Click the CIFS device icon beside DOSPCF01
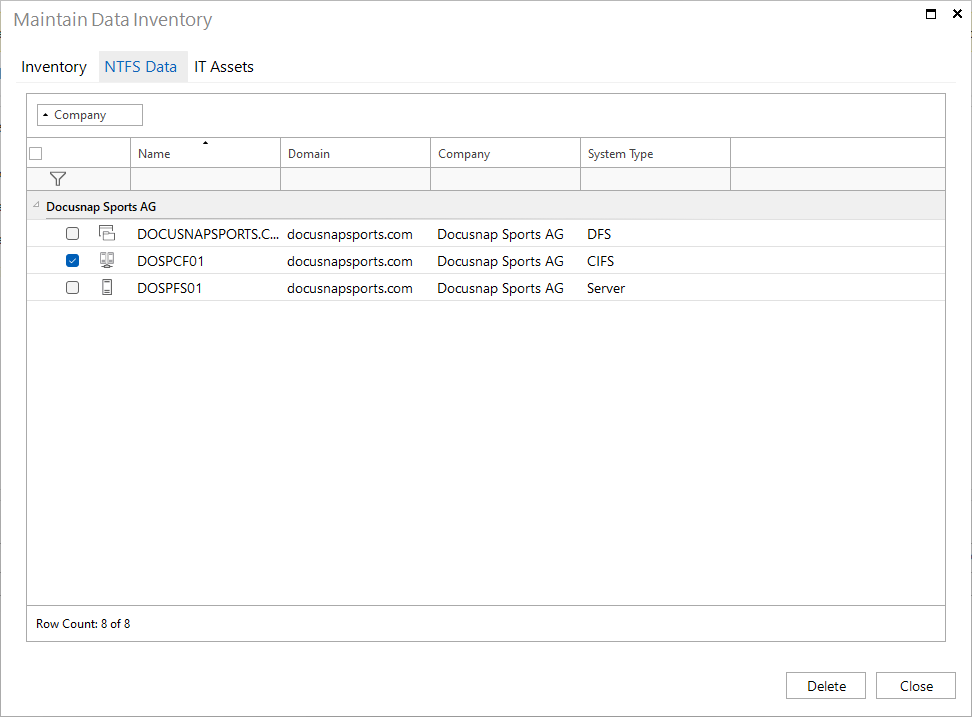 (x=107, y=260)
